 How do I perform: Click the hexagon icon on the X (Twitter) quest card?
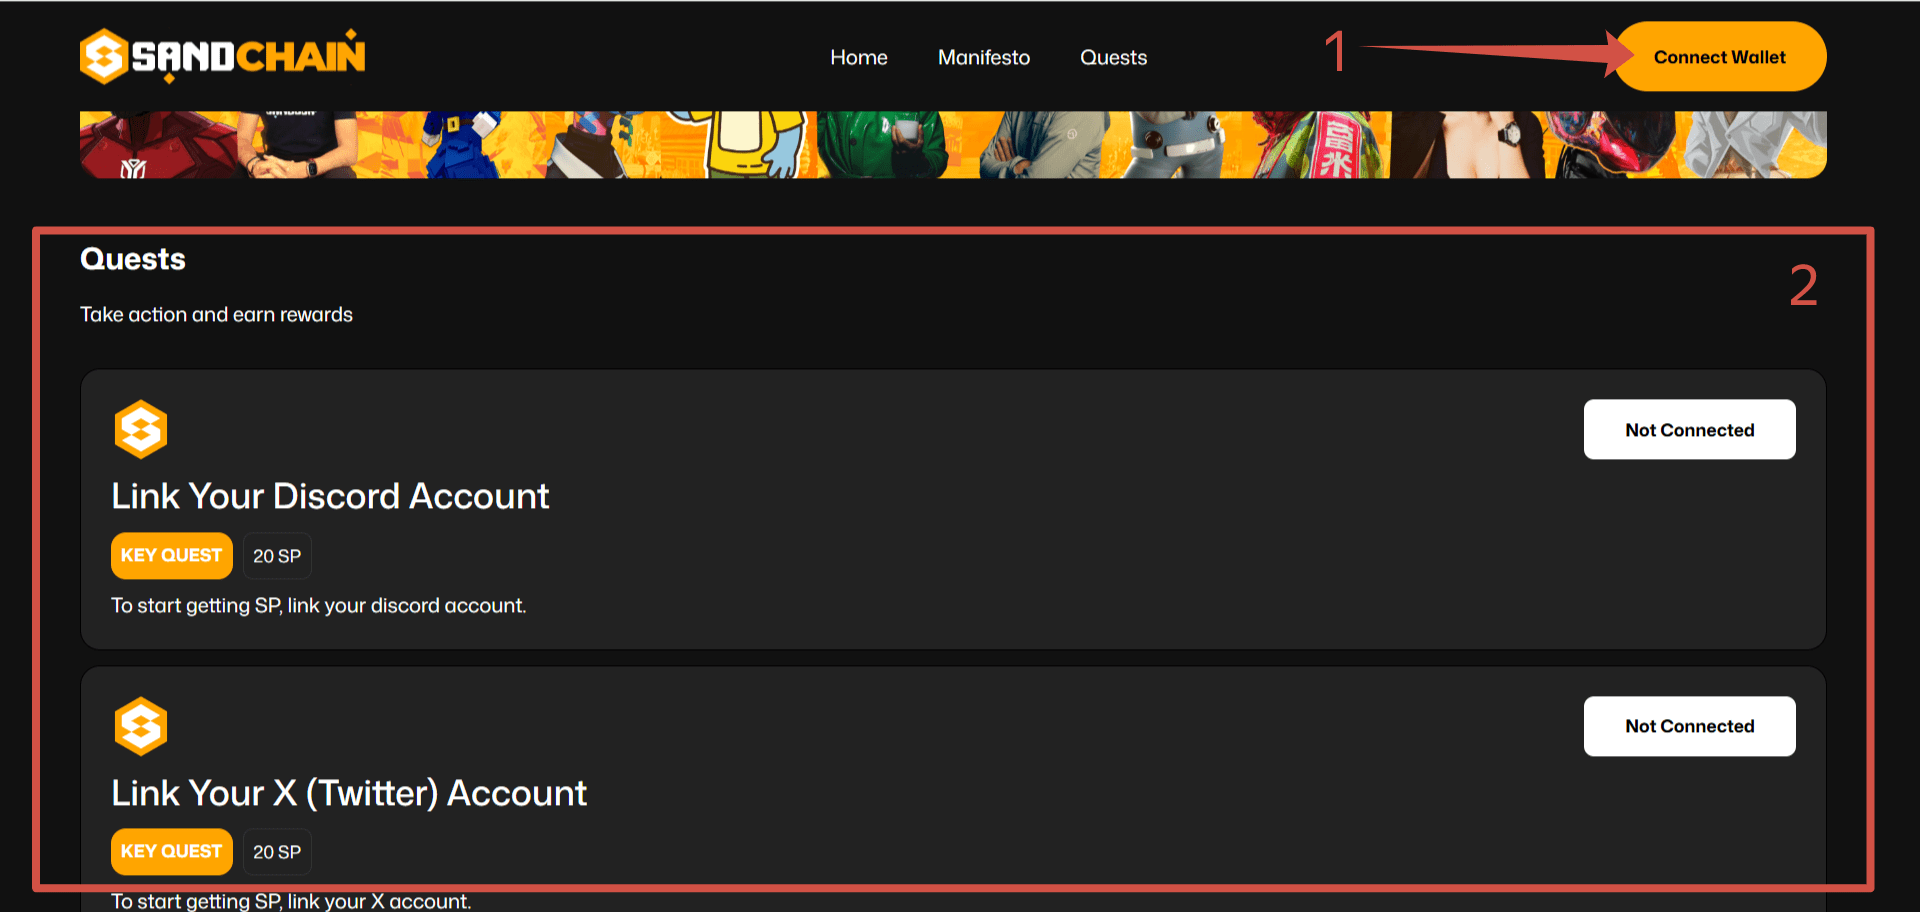pyautogui.click(x=140, y=726)
